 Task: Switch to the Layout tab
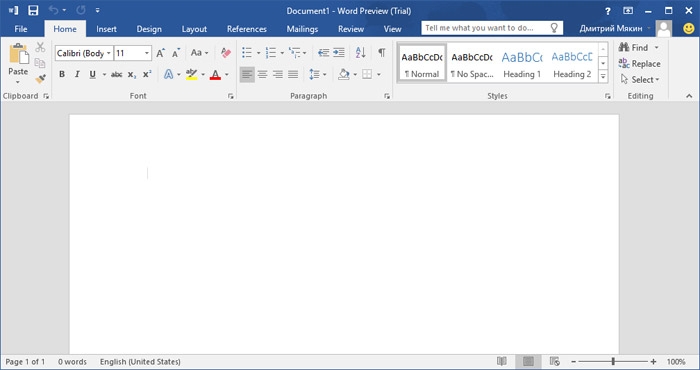coord(194,29)
